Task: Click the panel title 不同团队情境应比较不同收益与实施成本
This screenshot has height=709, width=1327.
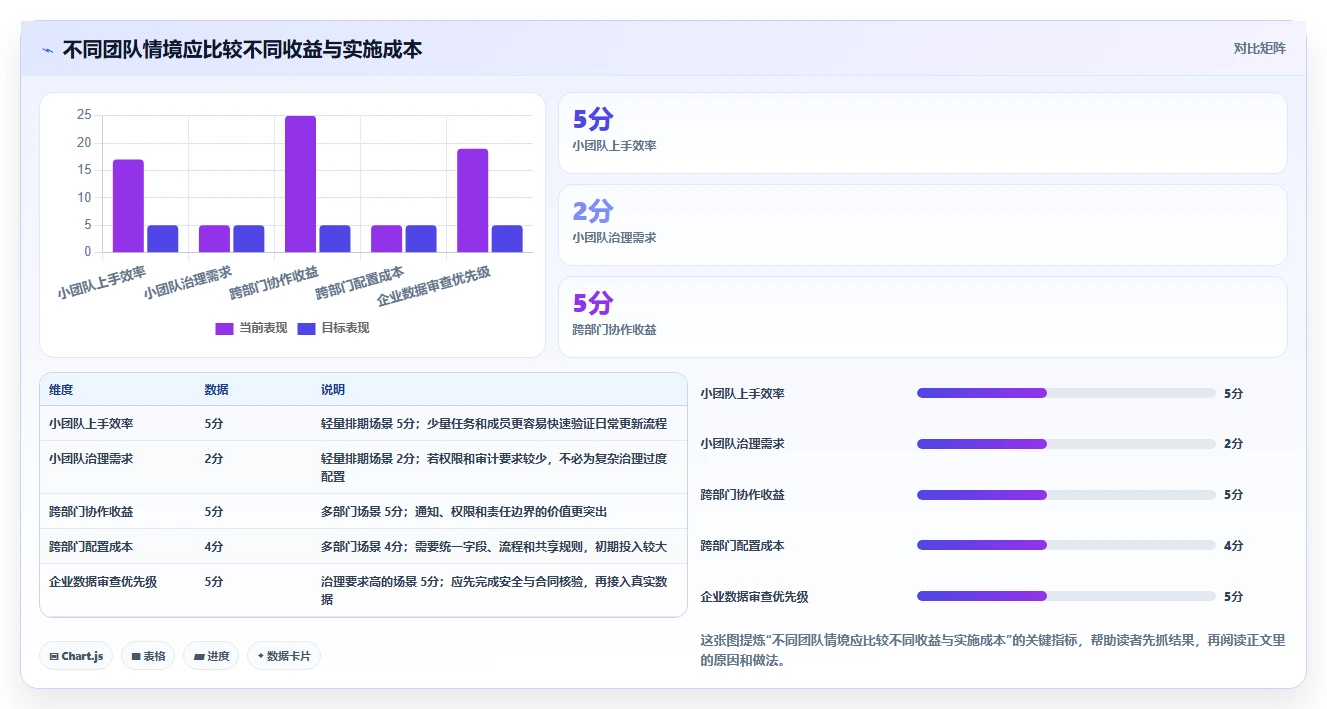Action: pyautogui.click(x=242, y=49)
